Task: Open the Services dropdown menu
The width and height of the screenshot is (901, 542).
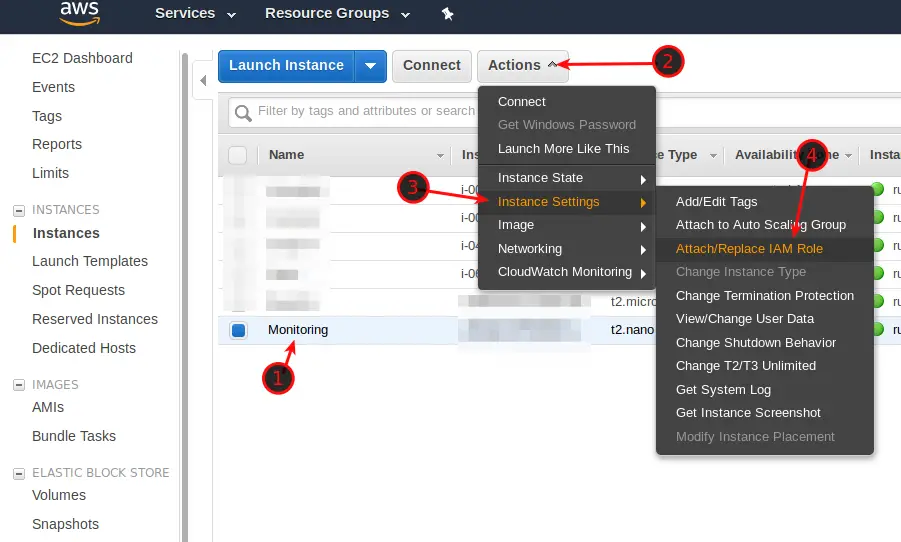Action: (x=195, y=13)
